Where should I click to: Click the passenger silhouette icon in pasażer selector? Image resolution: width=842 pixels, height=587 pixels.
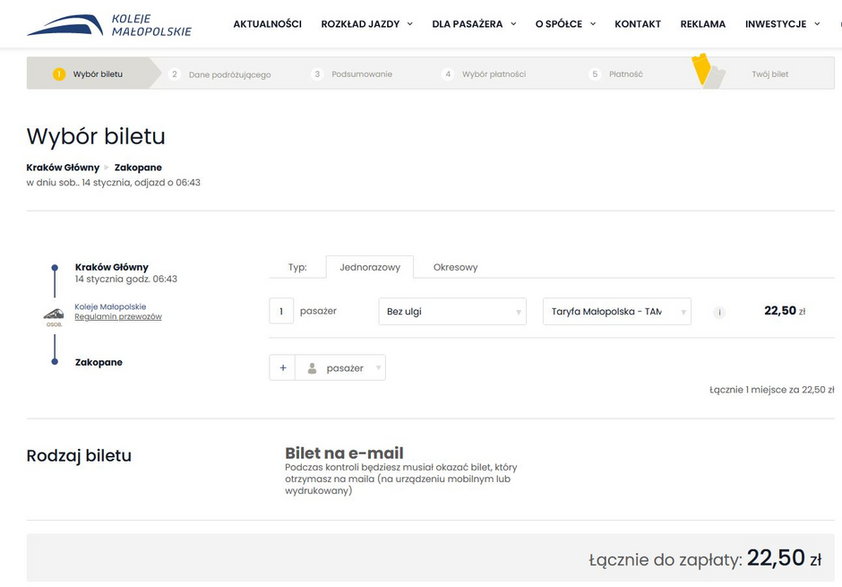pos(314,367)
